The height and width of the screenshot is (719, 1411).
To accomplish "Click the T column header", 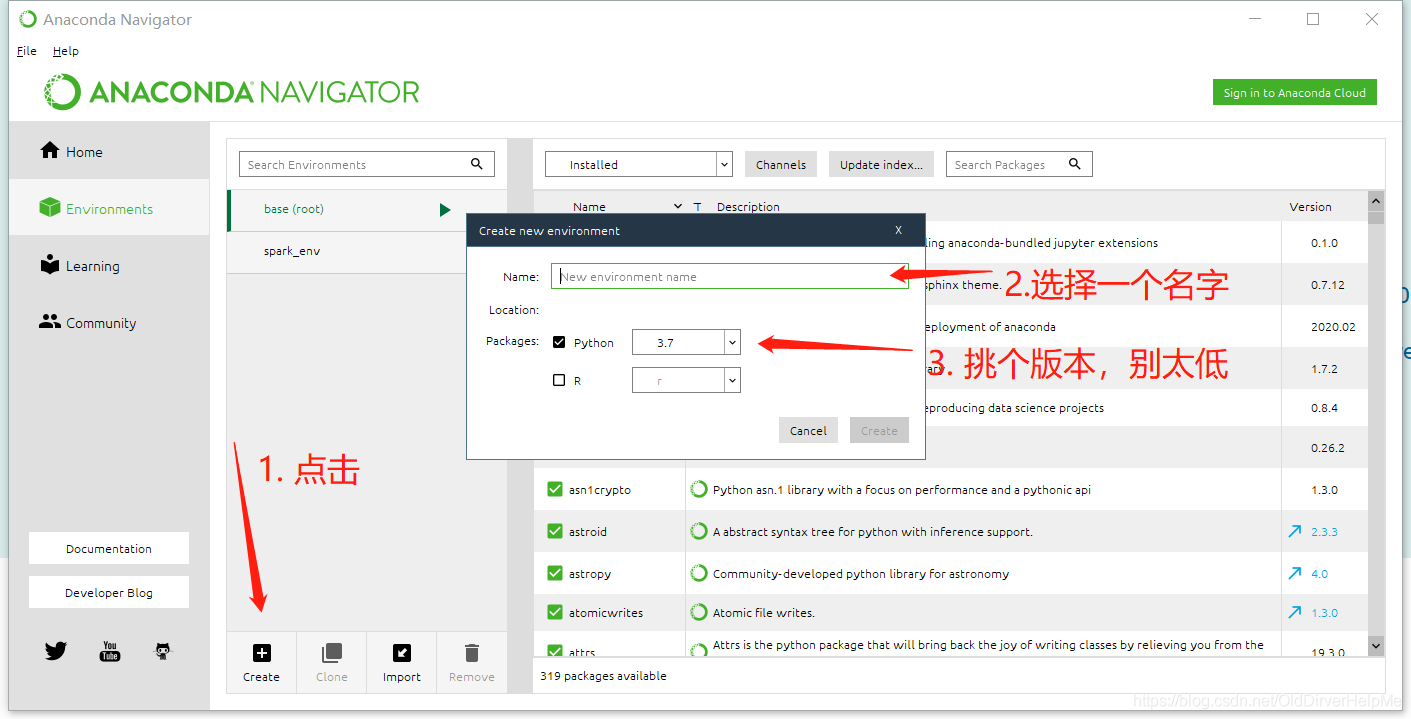I will pos(697,207).
